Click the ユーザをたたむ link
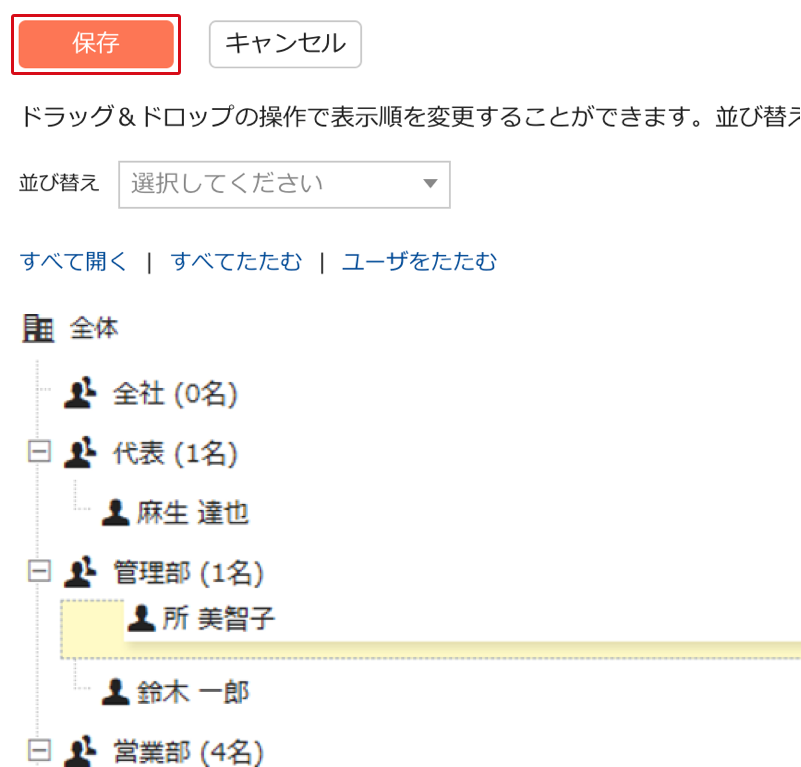The width and height of the screenshot is (801, 767). click(419, 262)
